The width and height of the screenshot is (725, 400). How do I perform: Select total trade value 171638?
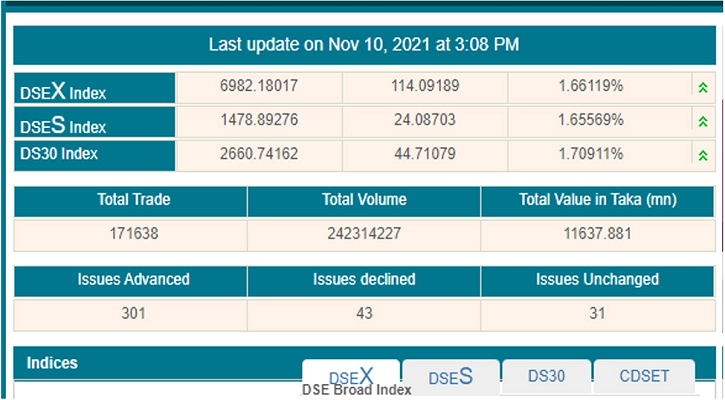(x=134, y=234)
